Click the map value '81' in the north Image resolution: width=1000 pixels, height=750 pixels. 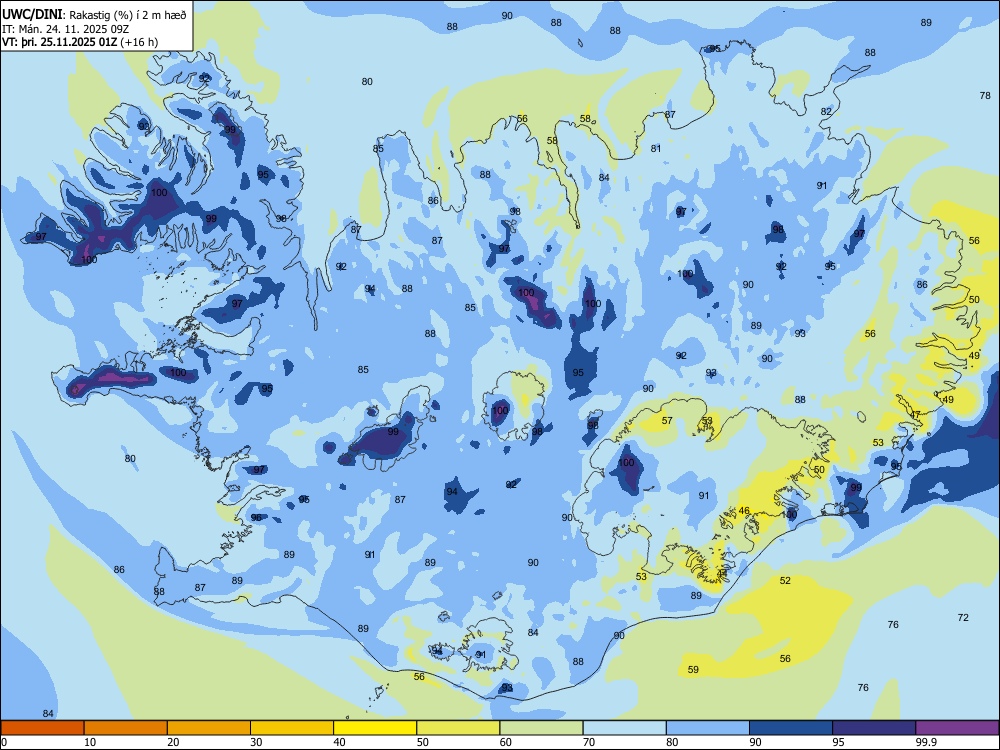click(656, 149)
